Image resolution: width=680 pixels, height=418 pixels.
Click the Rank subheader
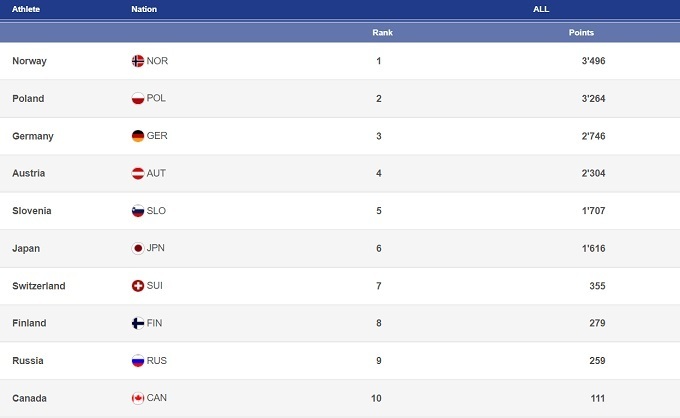tap(382, 32)
